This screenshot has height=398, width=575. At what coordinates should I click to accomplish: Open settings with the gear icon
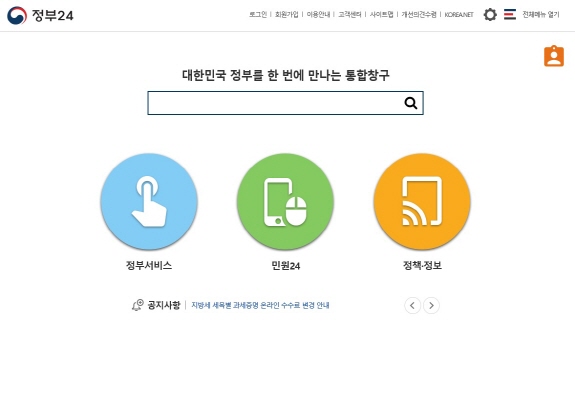pos(490,15)
